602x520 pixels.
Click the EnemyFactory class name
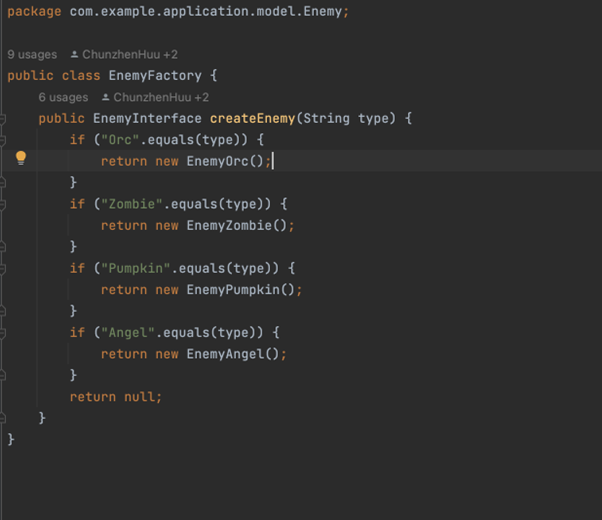coord(155,76)
